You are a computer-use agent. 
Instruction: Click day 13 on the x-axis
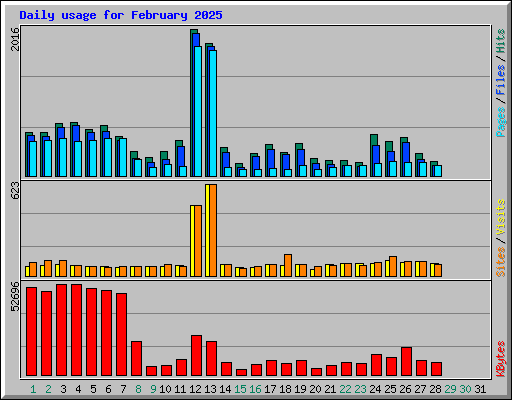[210, 389]
